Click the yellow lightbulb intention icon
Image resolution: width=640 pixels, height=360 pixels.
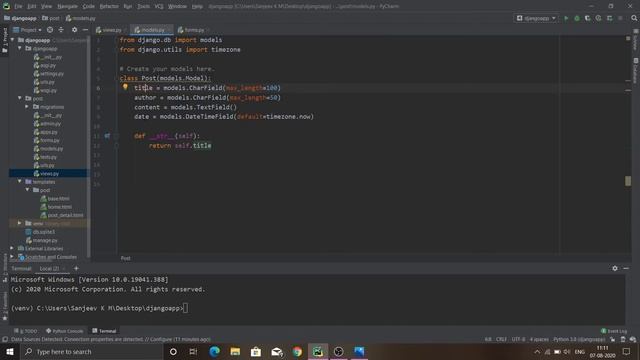tap(125, 87)
